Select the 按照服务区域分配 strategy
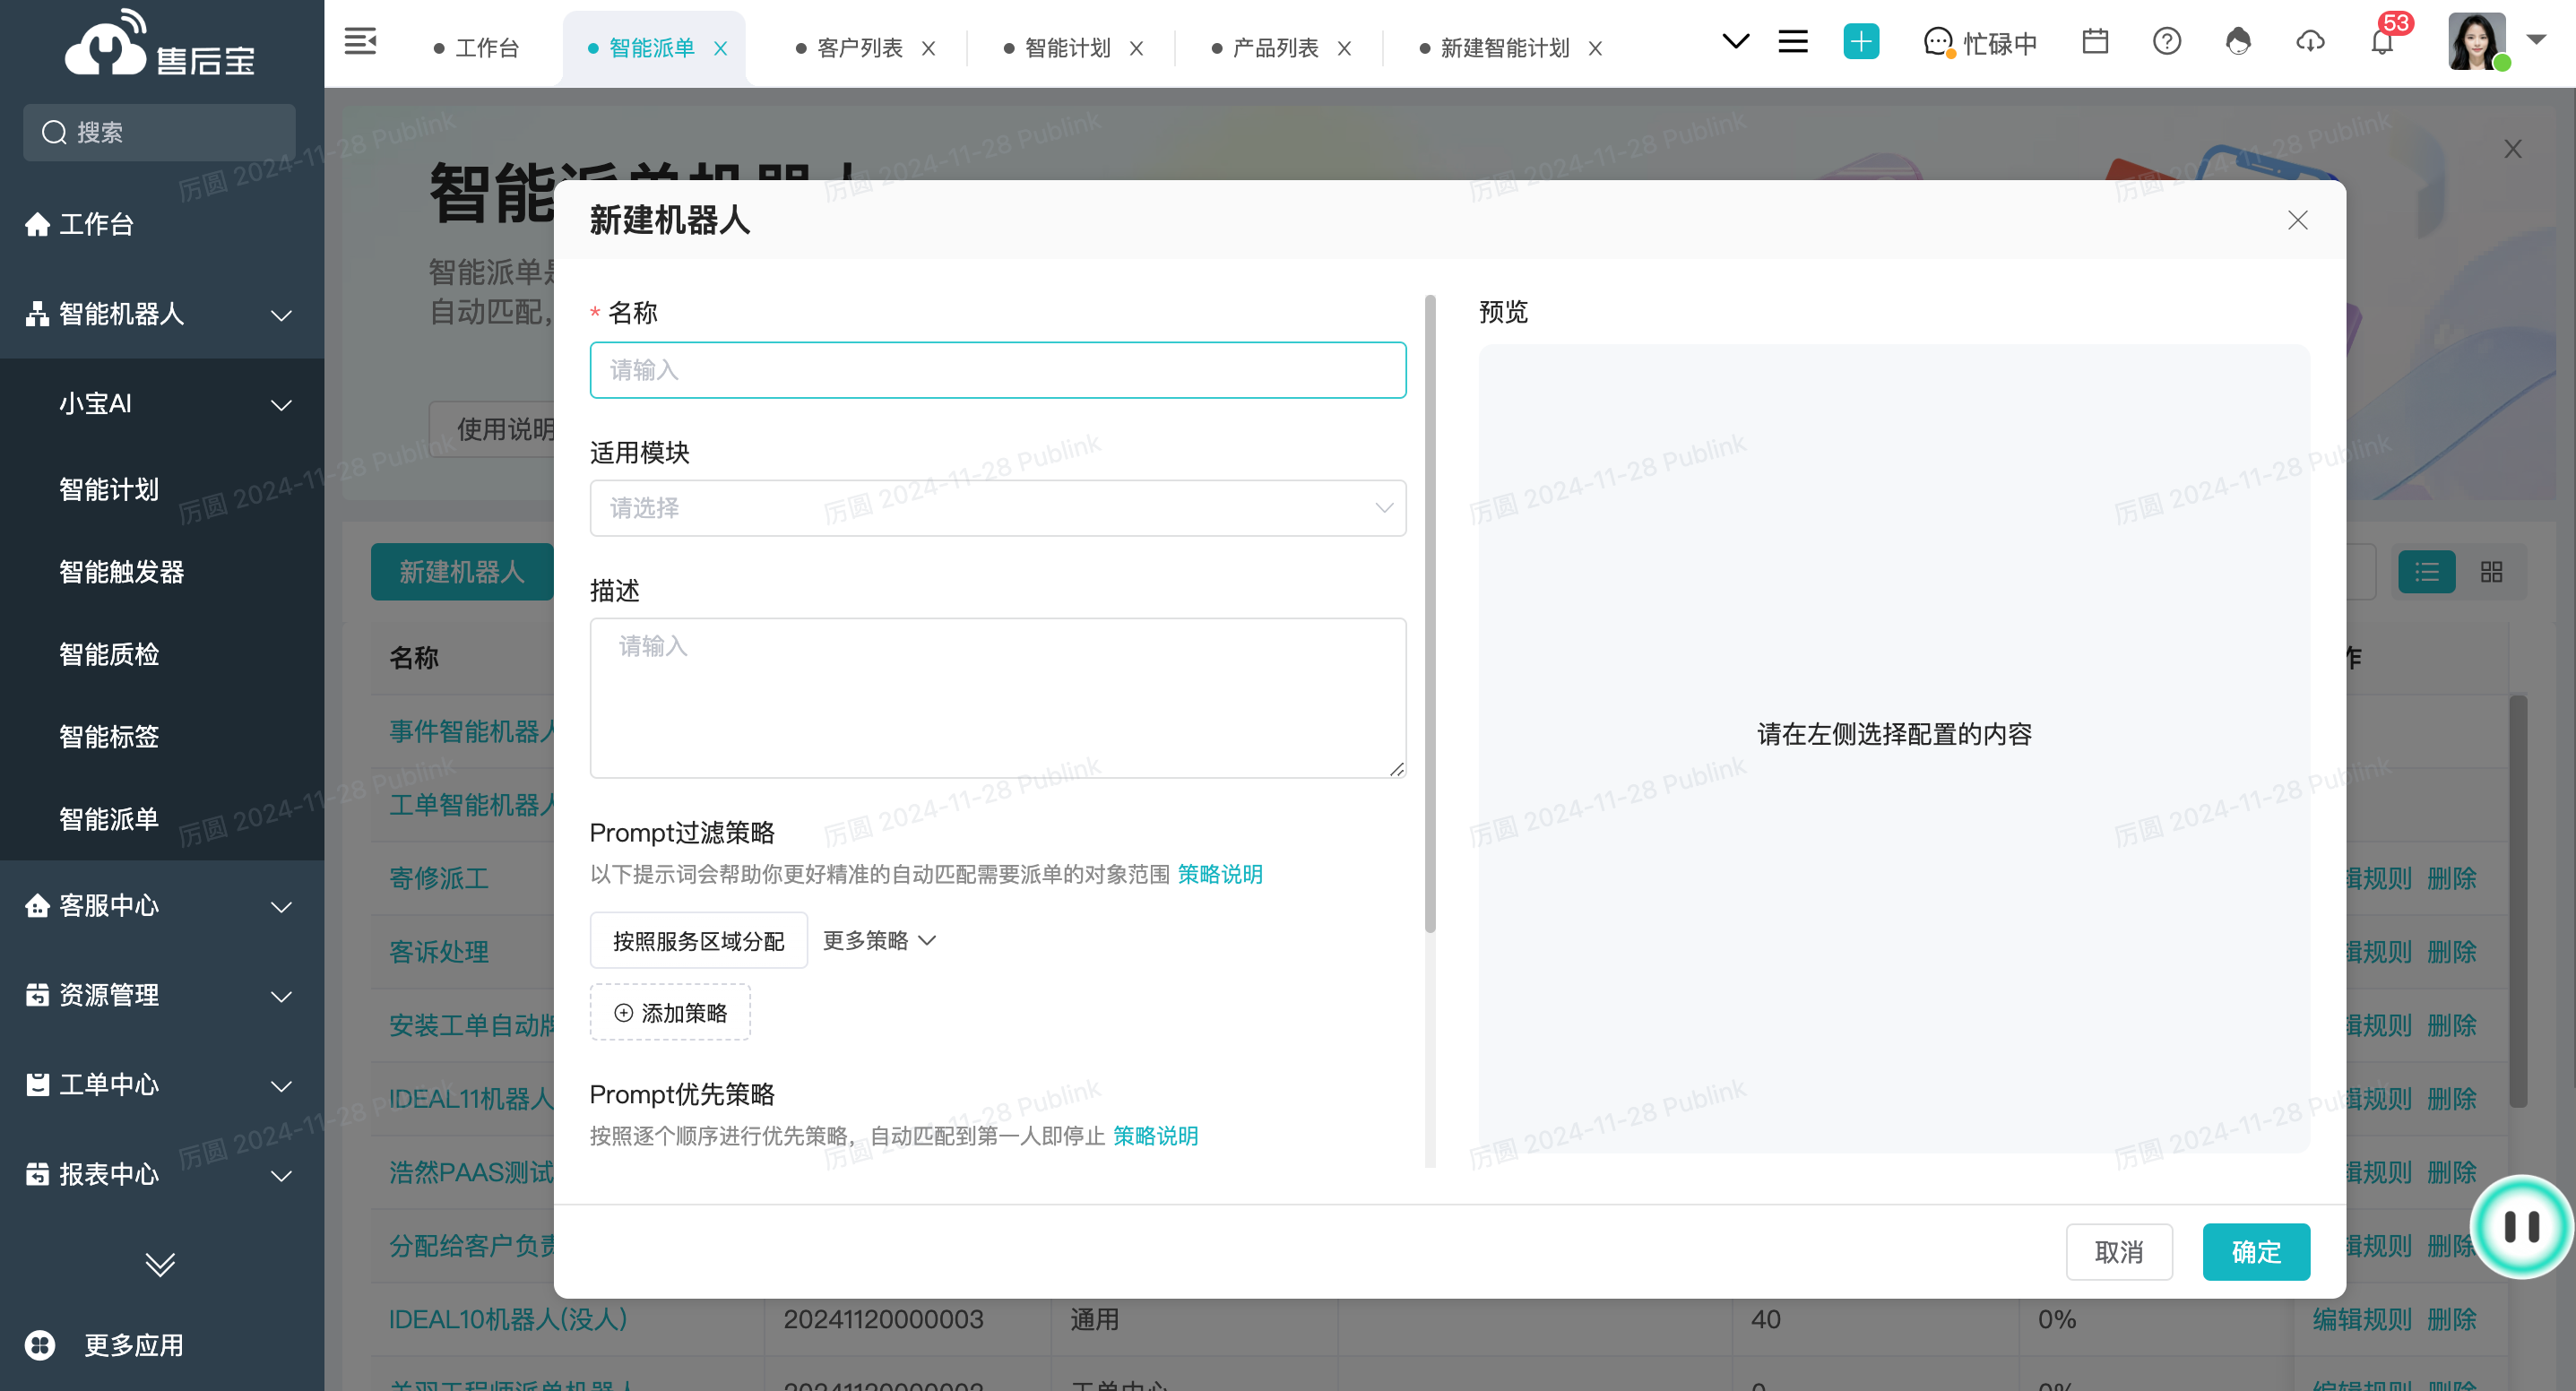The width and height of the screenshot is (2576, 1391). (698, 940)
